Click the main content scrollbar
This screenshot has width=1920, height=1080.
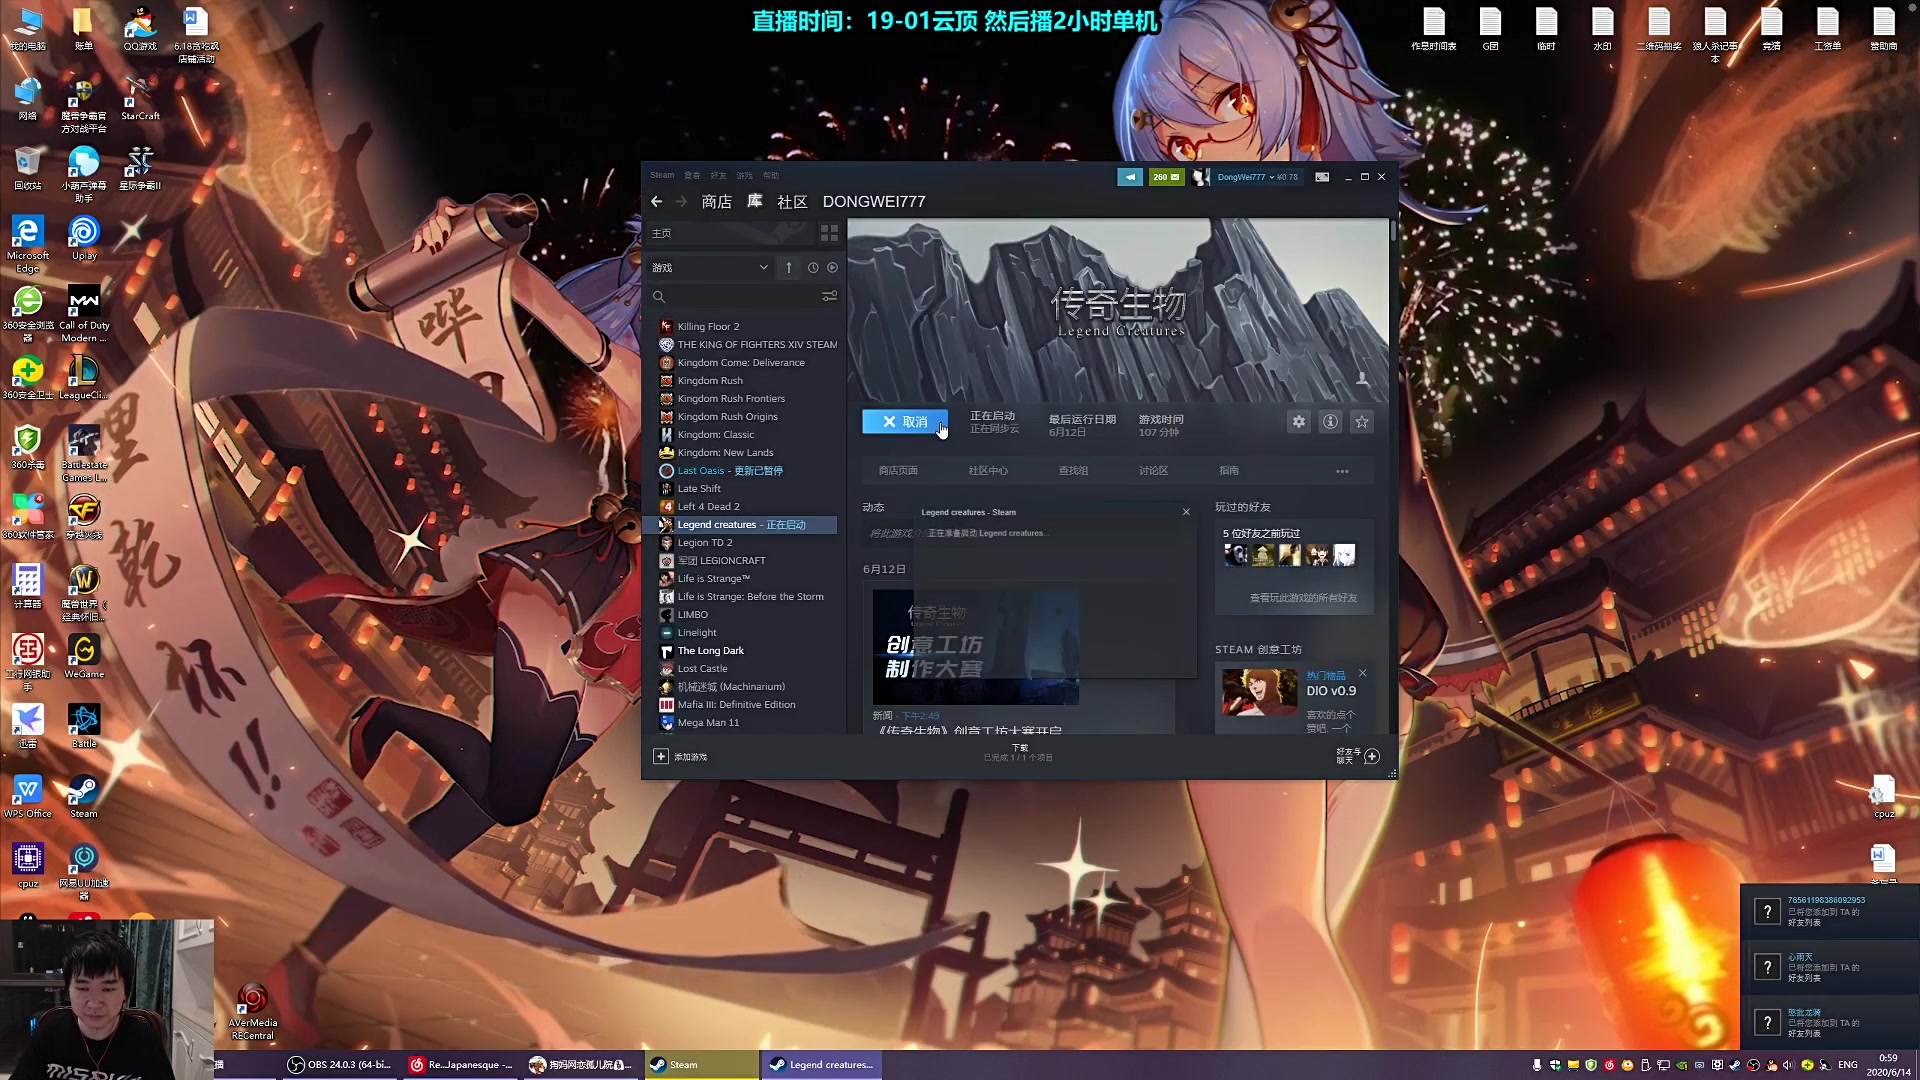click(x=1392, y=231)
